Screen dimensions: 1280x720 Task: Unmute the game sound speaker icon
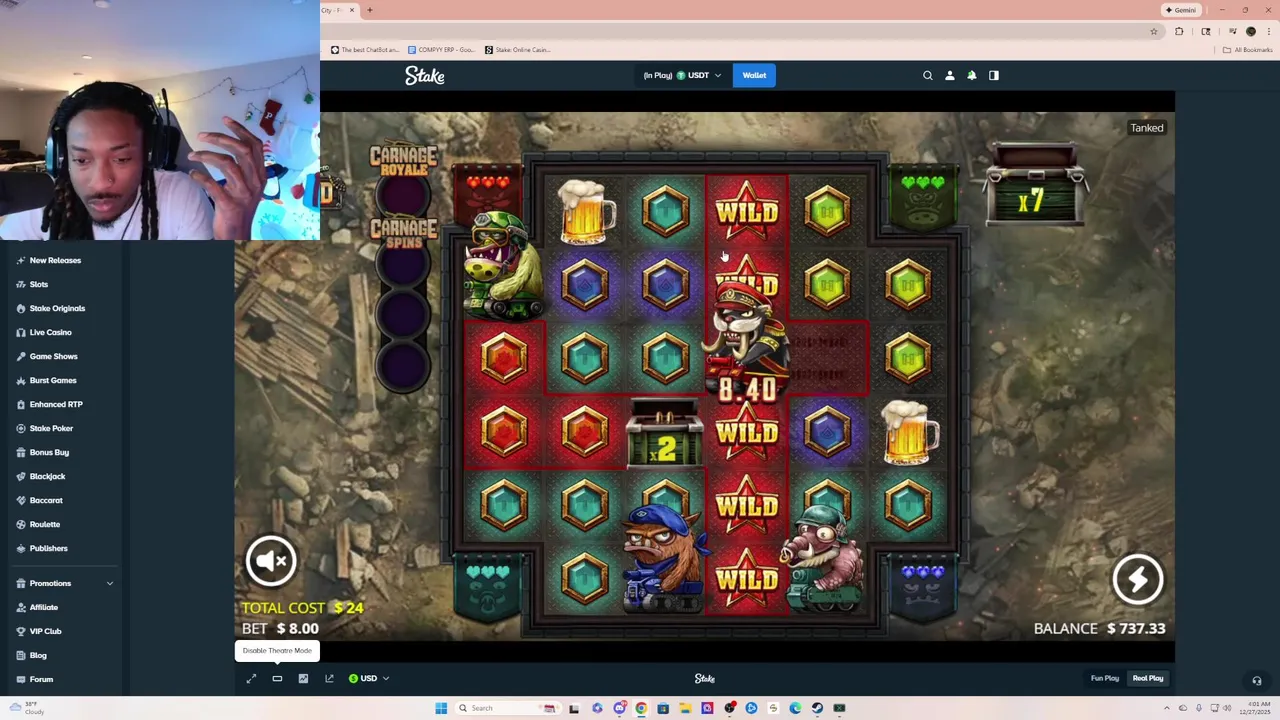[x=271, y=561]
